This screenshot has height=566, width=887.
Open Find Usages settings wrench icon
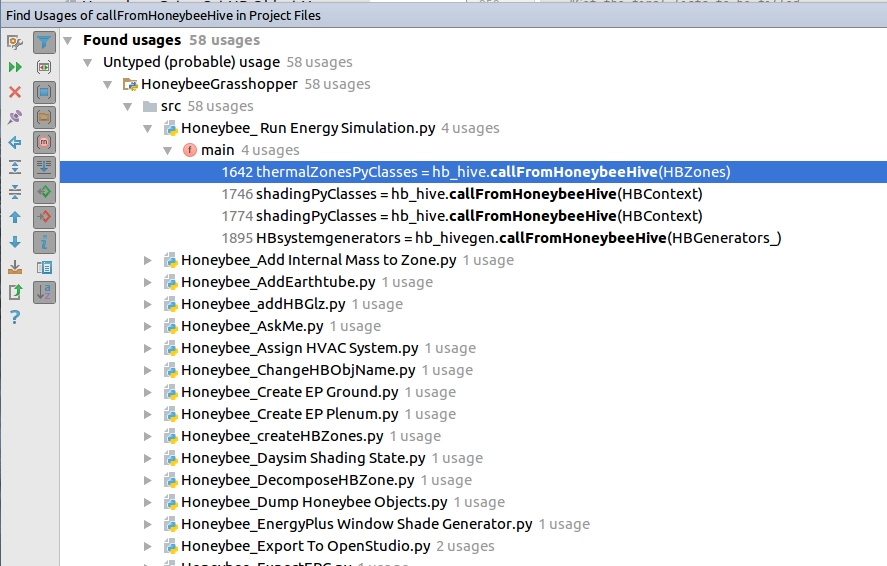tap(15, 42)
